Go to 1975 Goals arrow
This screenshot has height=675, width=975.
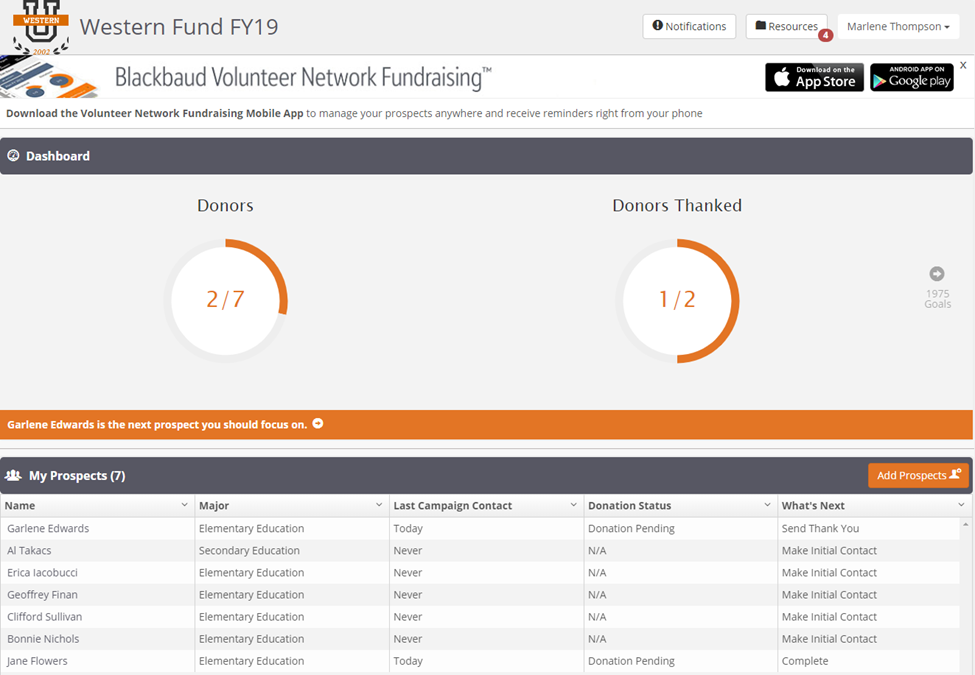pyautogui.click(x=936, y=273)
